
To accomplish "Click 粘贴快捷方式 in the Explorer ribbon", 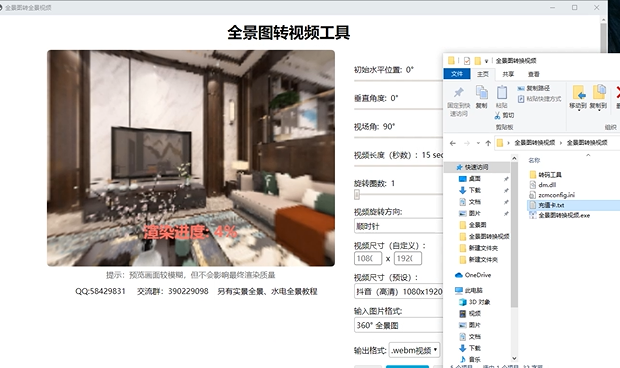I will (539, 99).
